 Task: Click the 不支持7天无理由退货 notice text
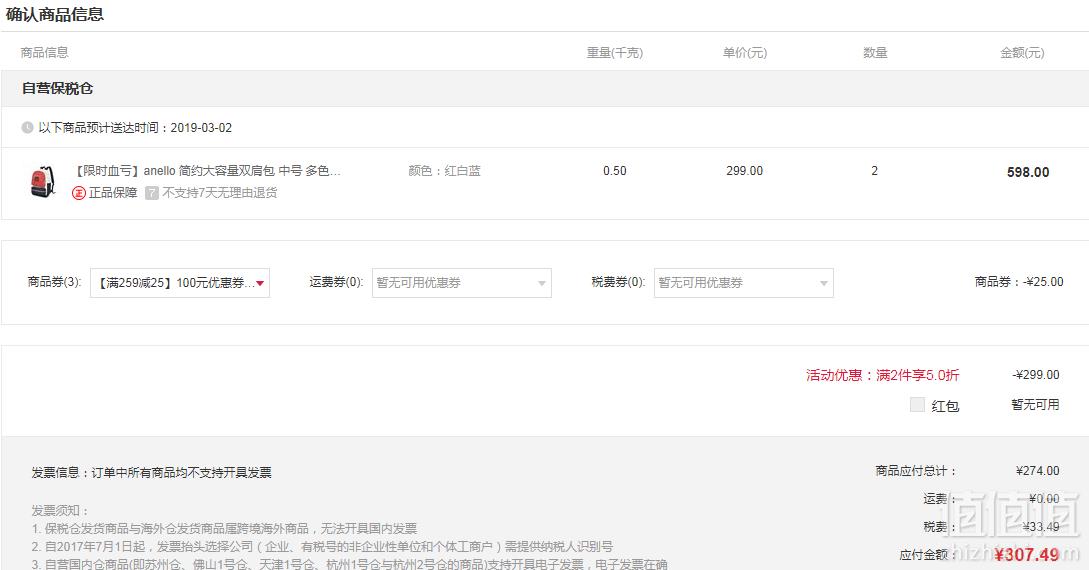pos(219,193)
